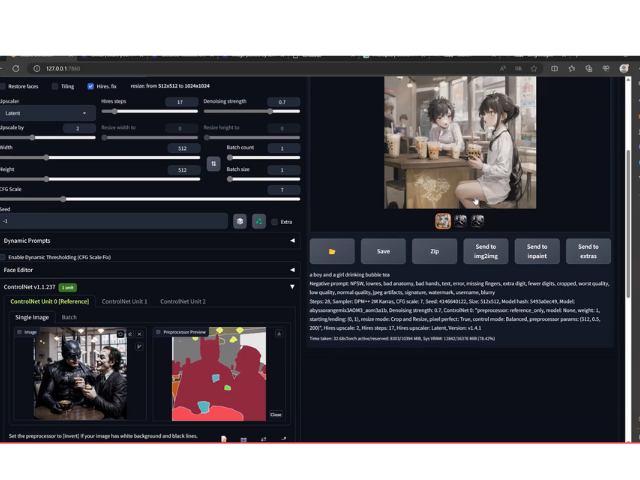Add the page to favorites with the star icon
Screen dimensions: 640x480
[x=534, y=69]
